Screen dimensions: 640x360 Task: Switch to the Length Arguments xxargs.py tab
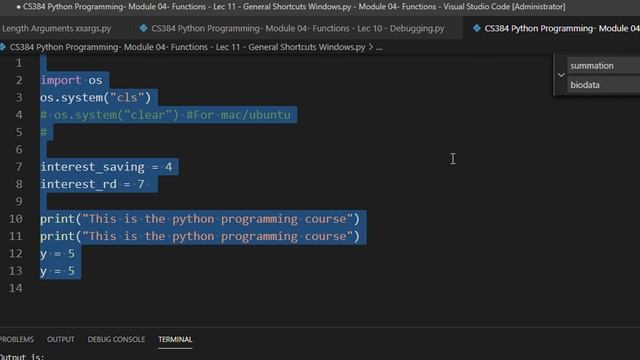pos(56,28)
